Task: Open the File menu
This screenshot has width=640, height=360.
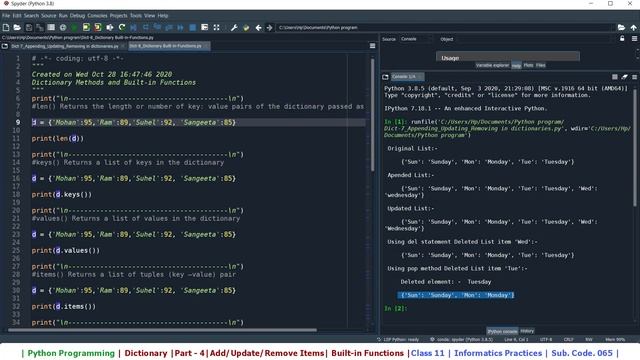Action: point(6,16)
